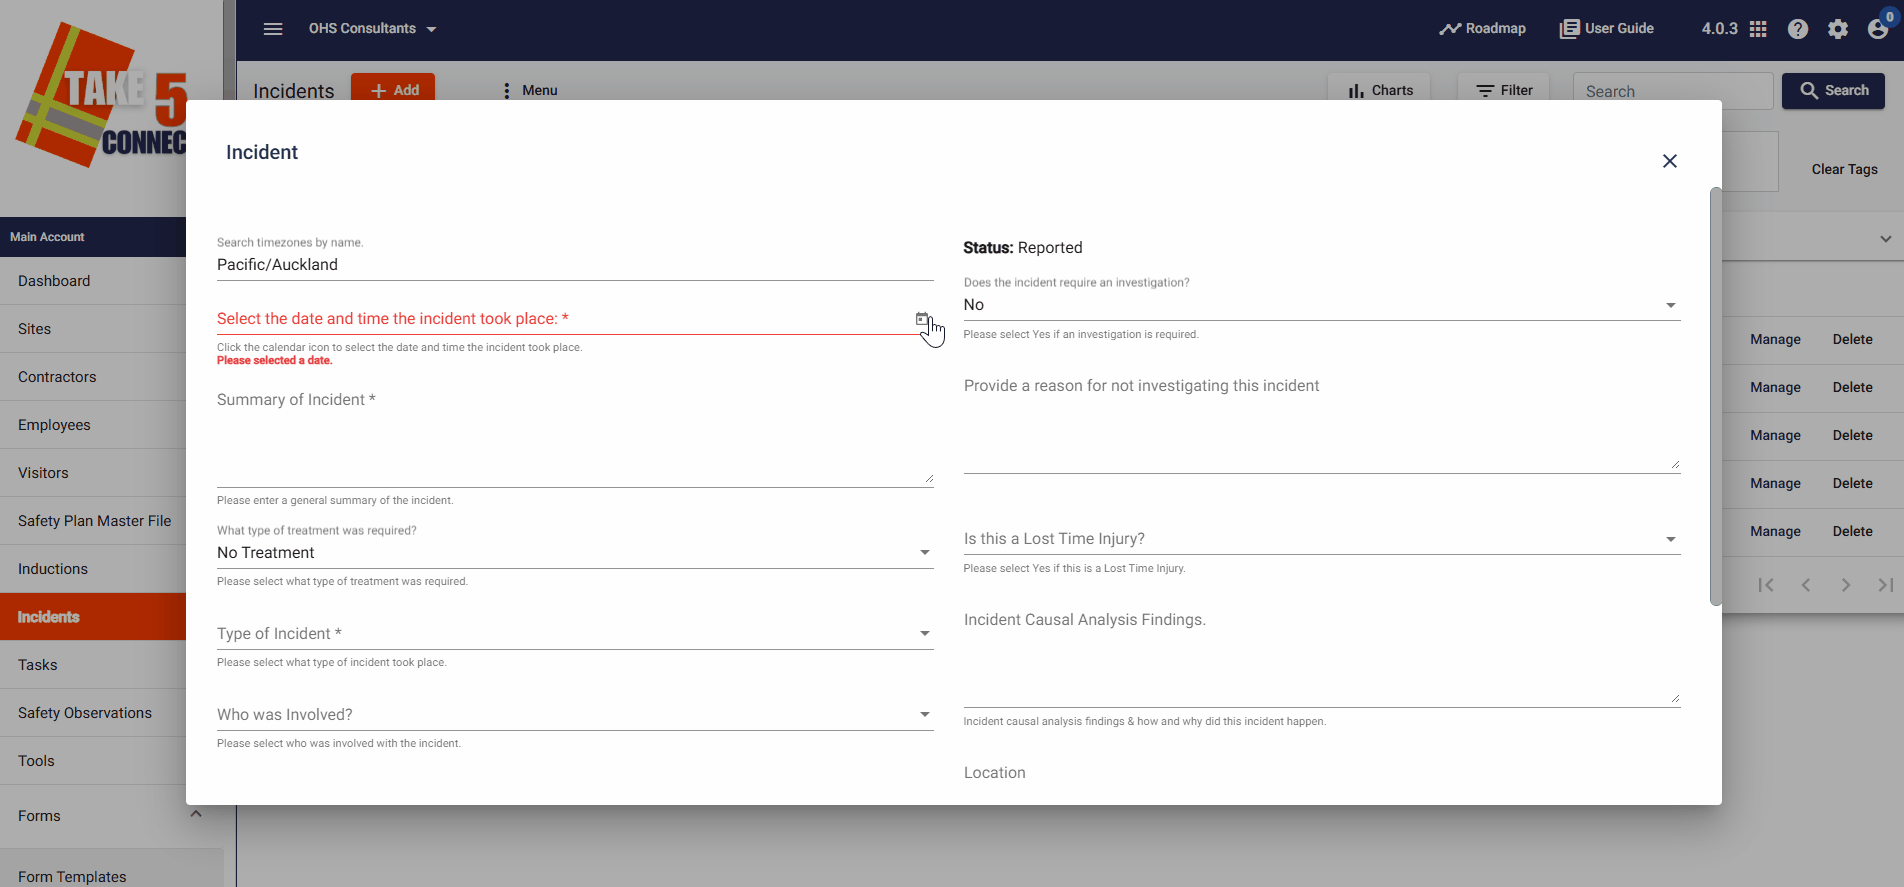Open Form Templates in sidebar
The width and height of the screenshot is (1904, 887).
(x=72, y=876)
